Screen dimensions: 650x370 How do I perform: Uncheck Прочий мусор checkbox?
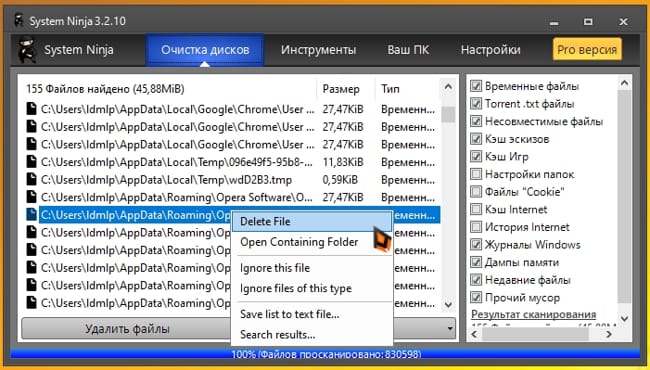pos(476,297)
